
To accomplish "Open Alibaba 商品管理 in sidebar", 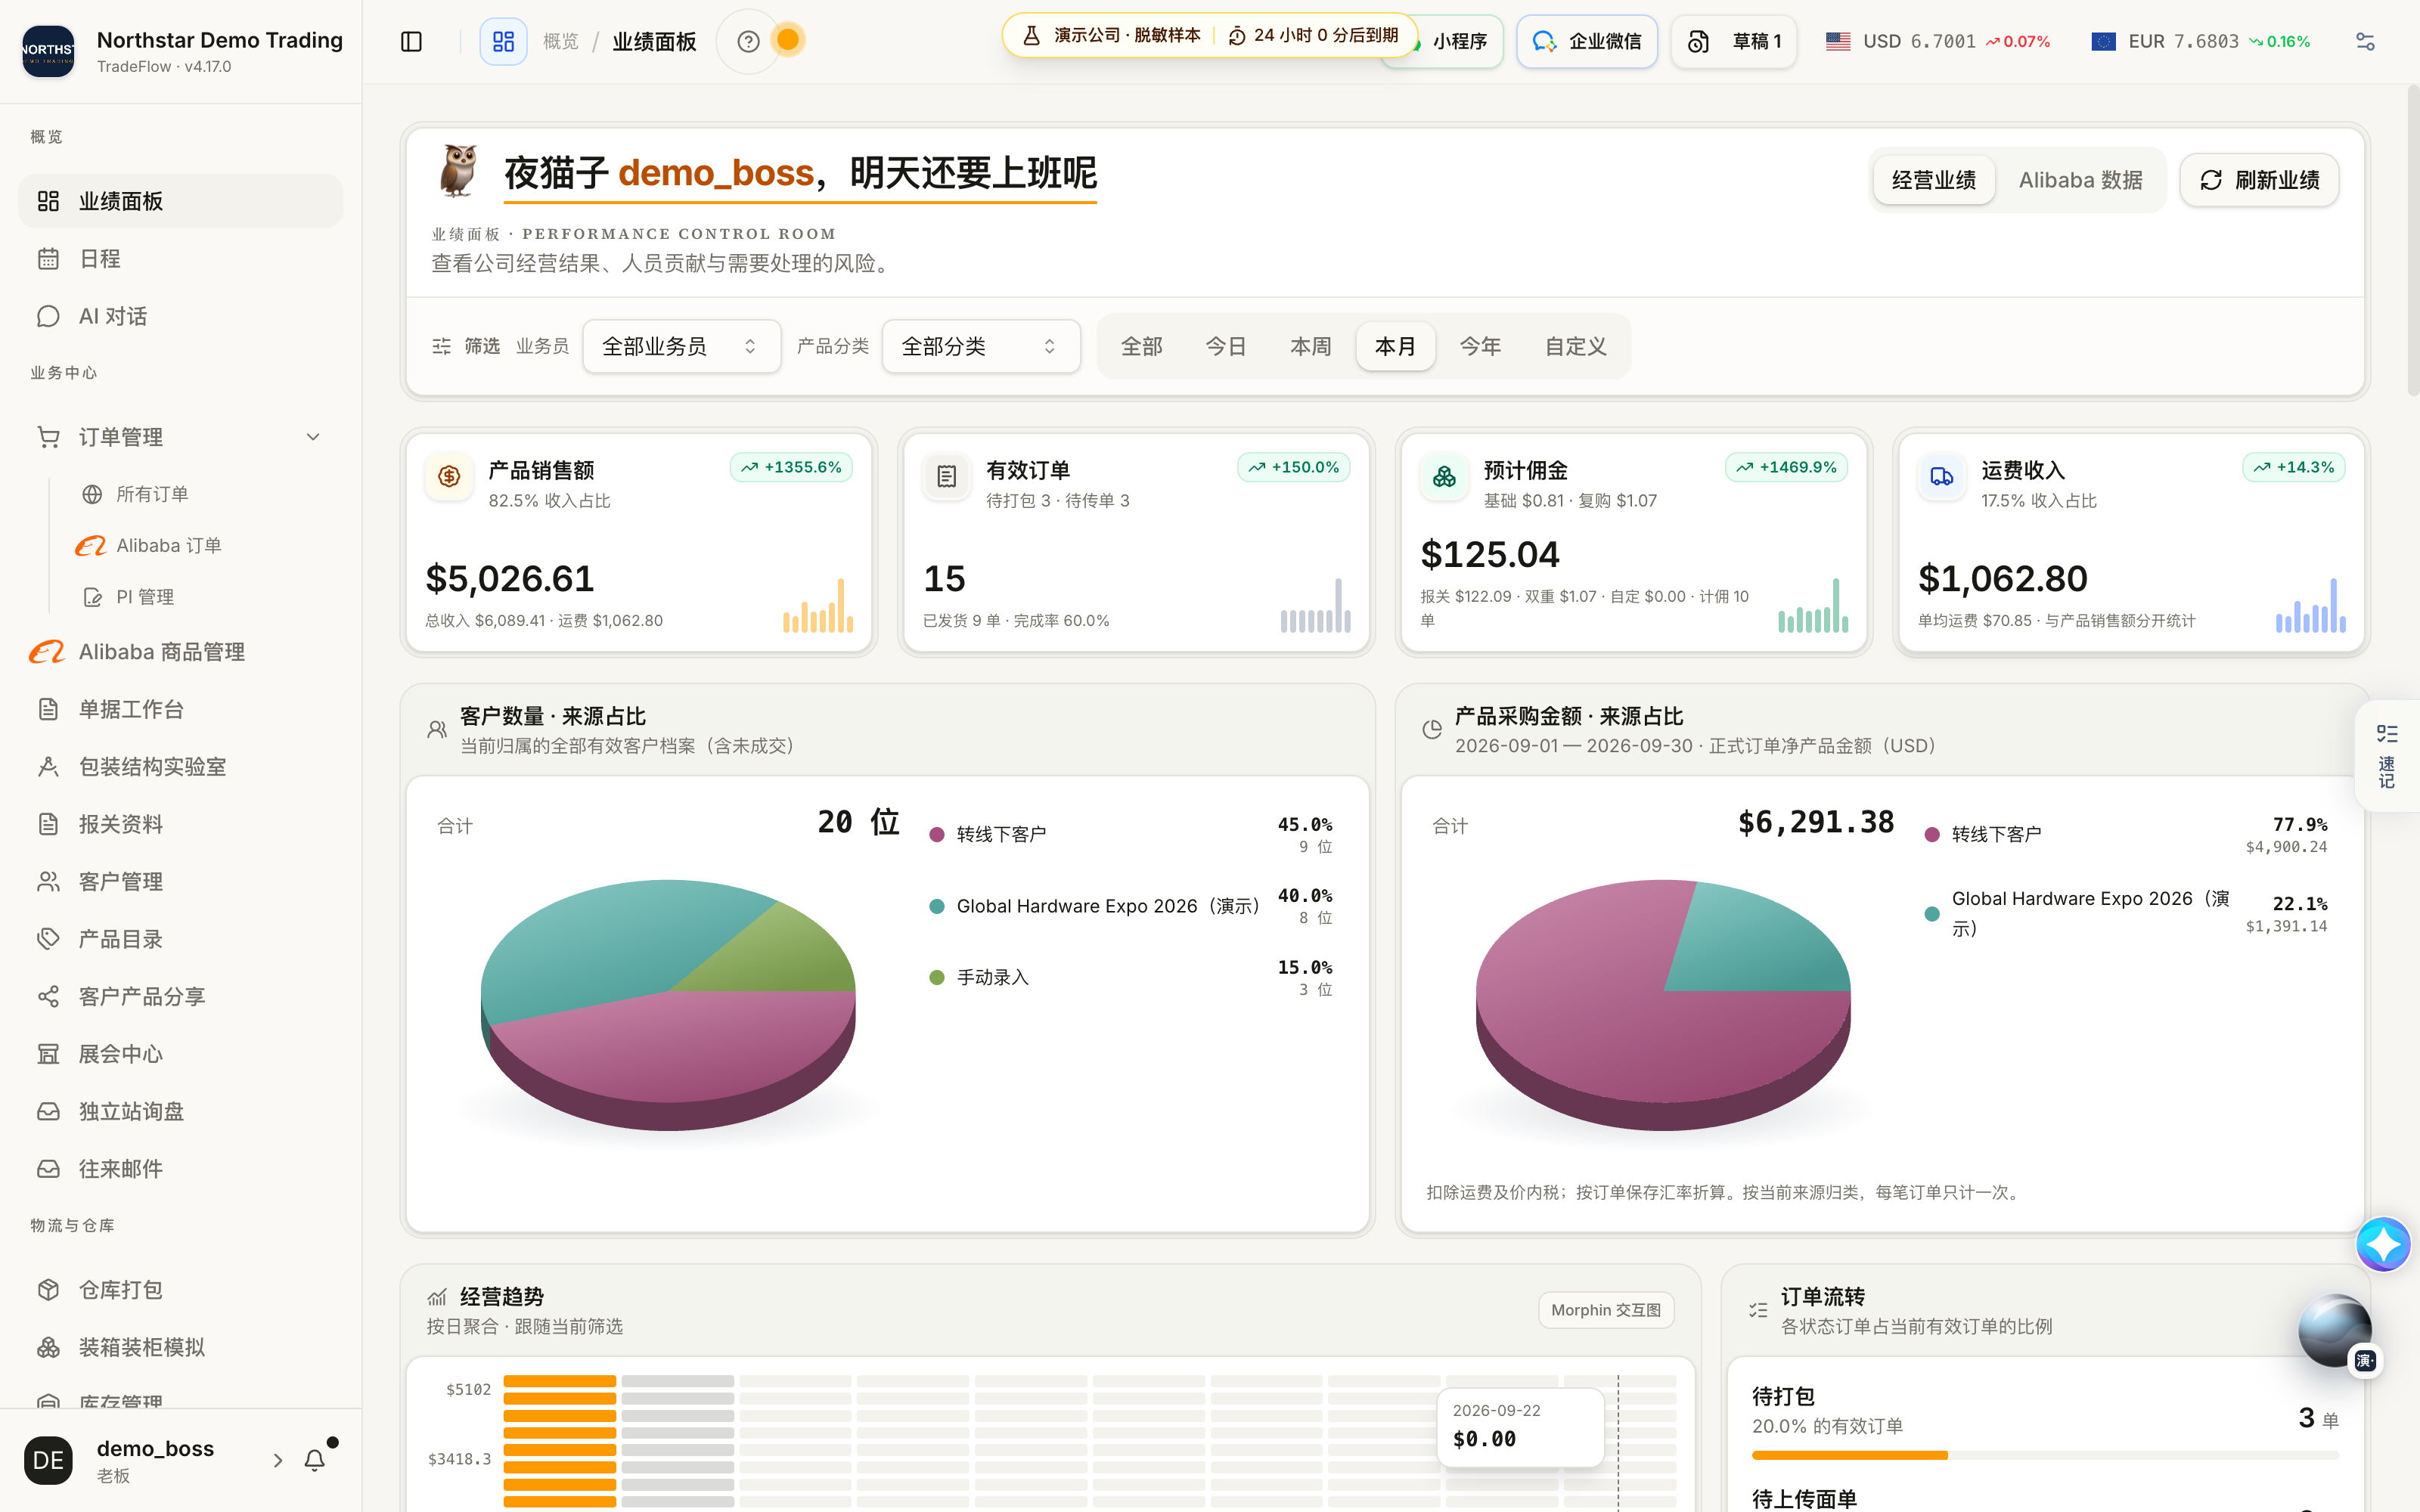I will 180,652.
